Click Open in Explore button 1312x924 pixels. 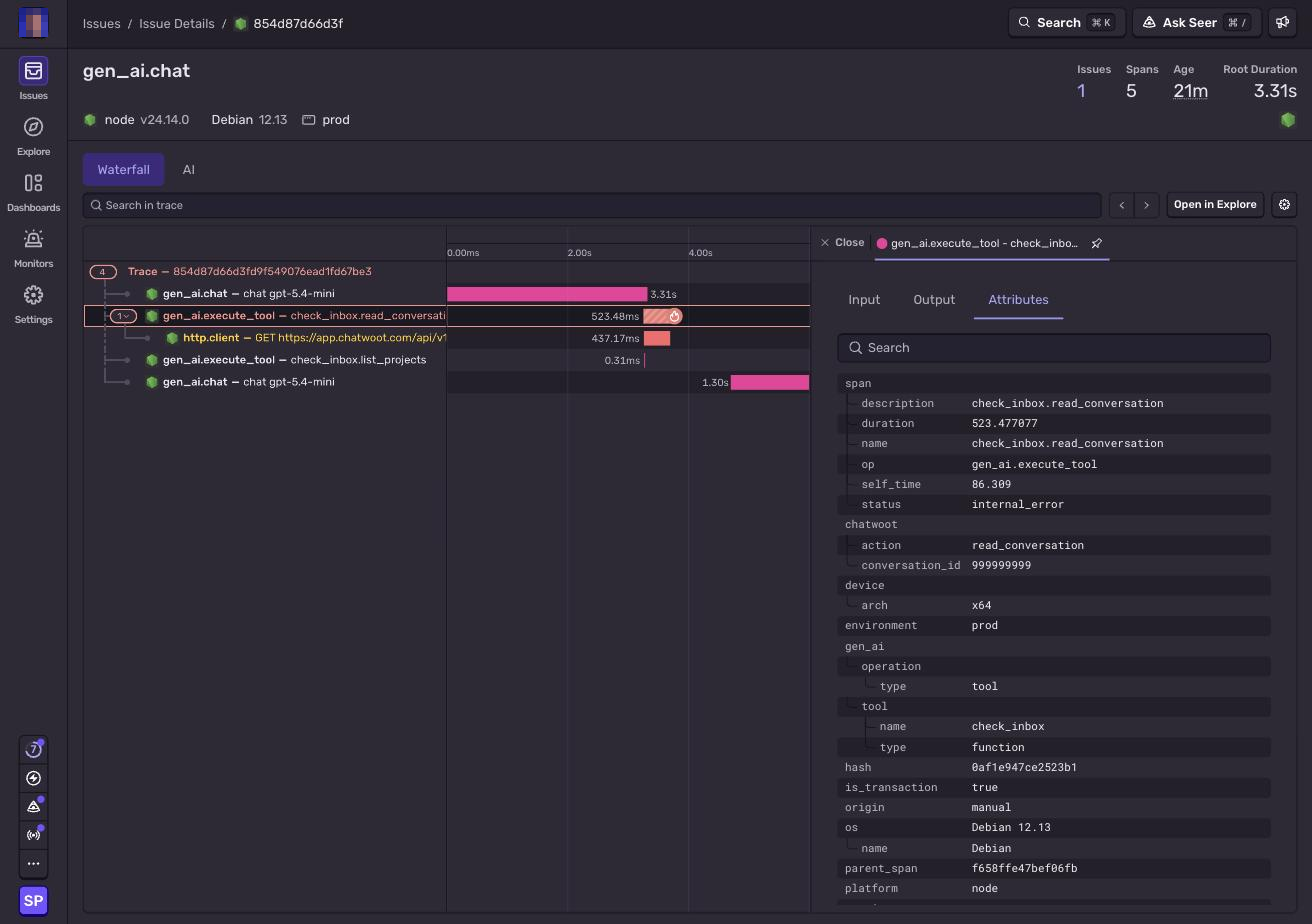click(1215, 205)
